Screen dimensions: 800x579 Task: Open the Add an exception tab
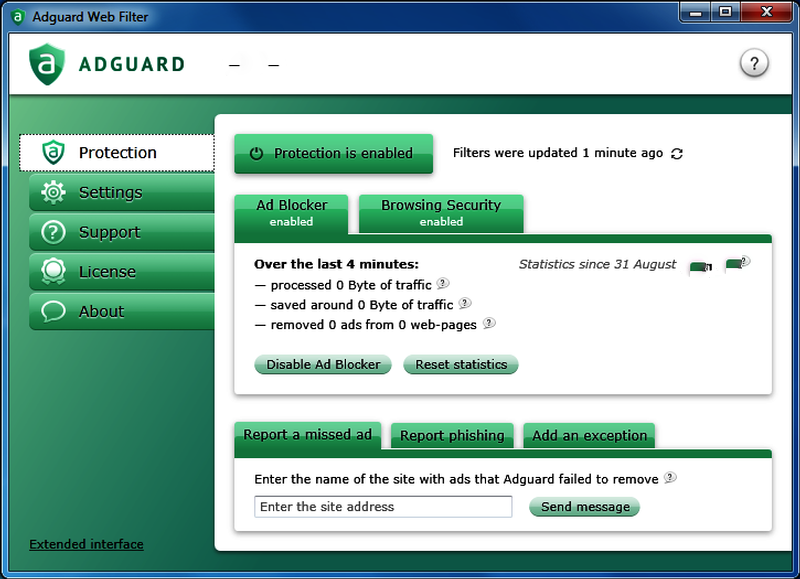[589, 436]
